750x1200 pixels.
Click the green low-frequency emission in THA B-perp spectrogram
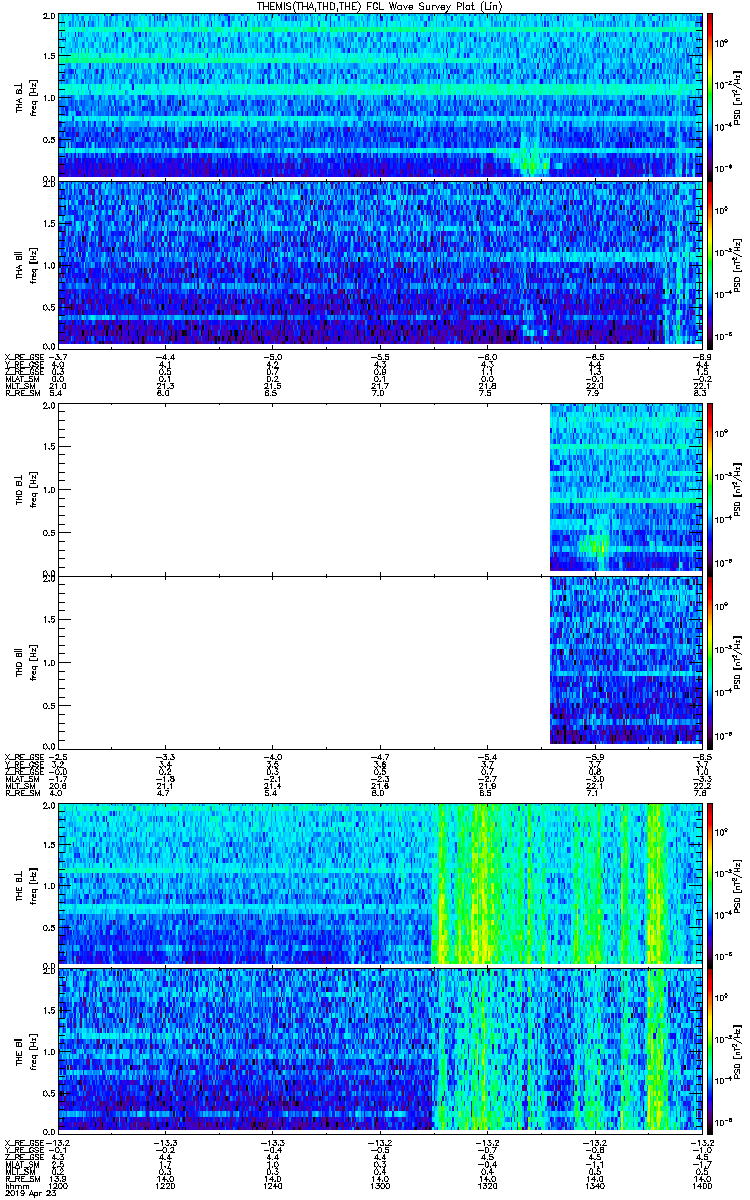[x=527, y=161]
